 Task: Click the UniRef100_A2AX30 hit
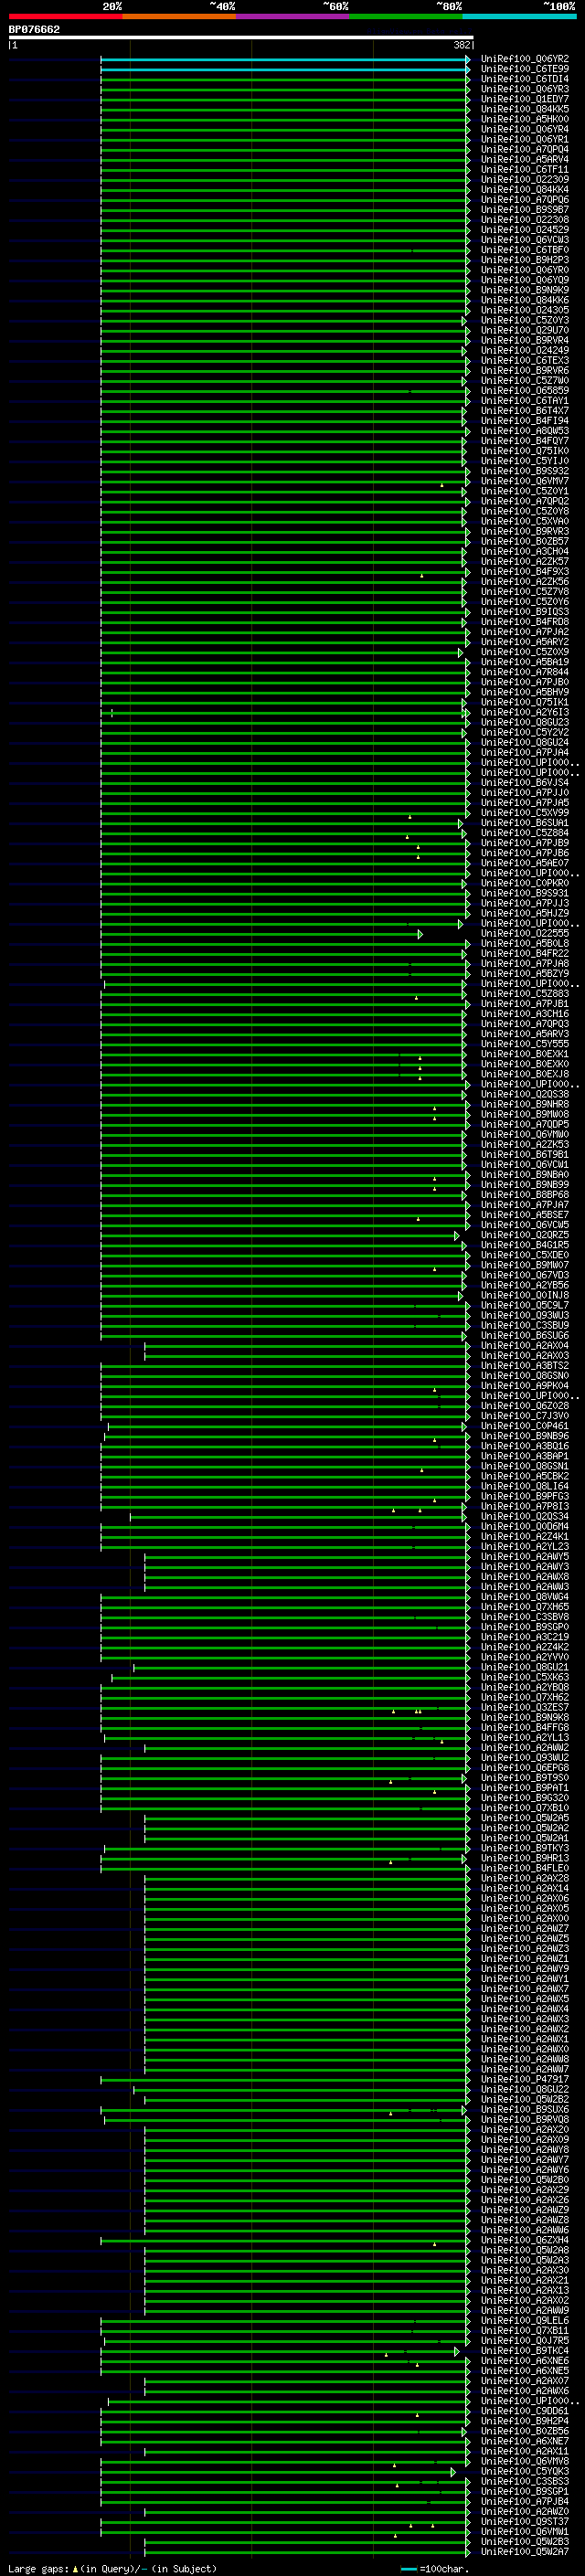(525, 2271)
